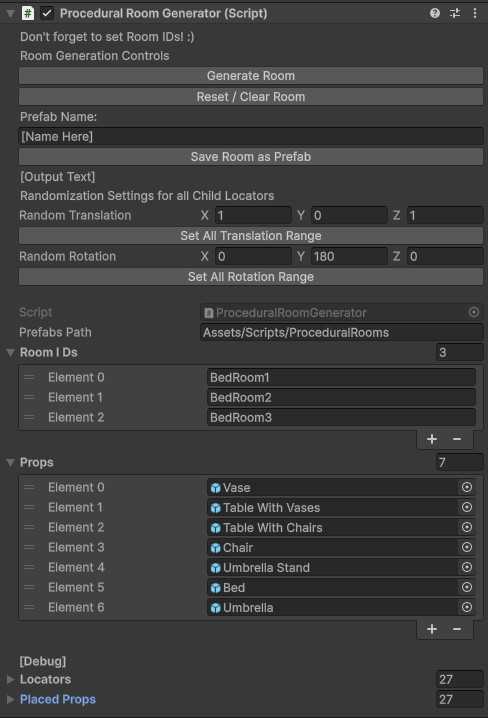488x718 pixels.
Task: Open object picker for Umbrella Stand
Action: (467, 567)
